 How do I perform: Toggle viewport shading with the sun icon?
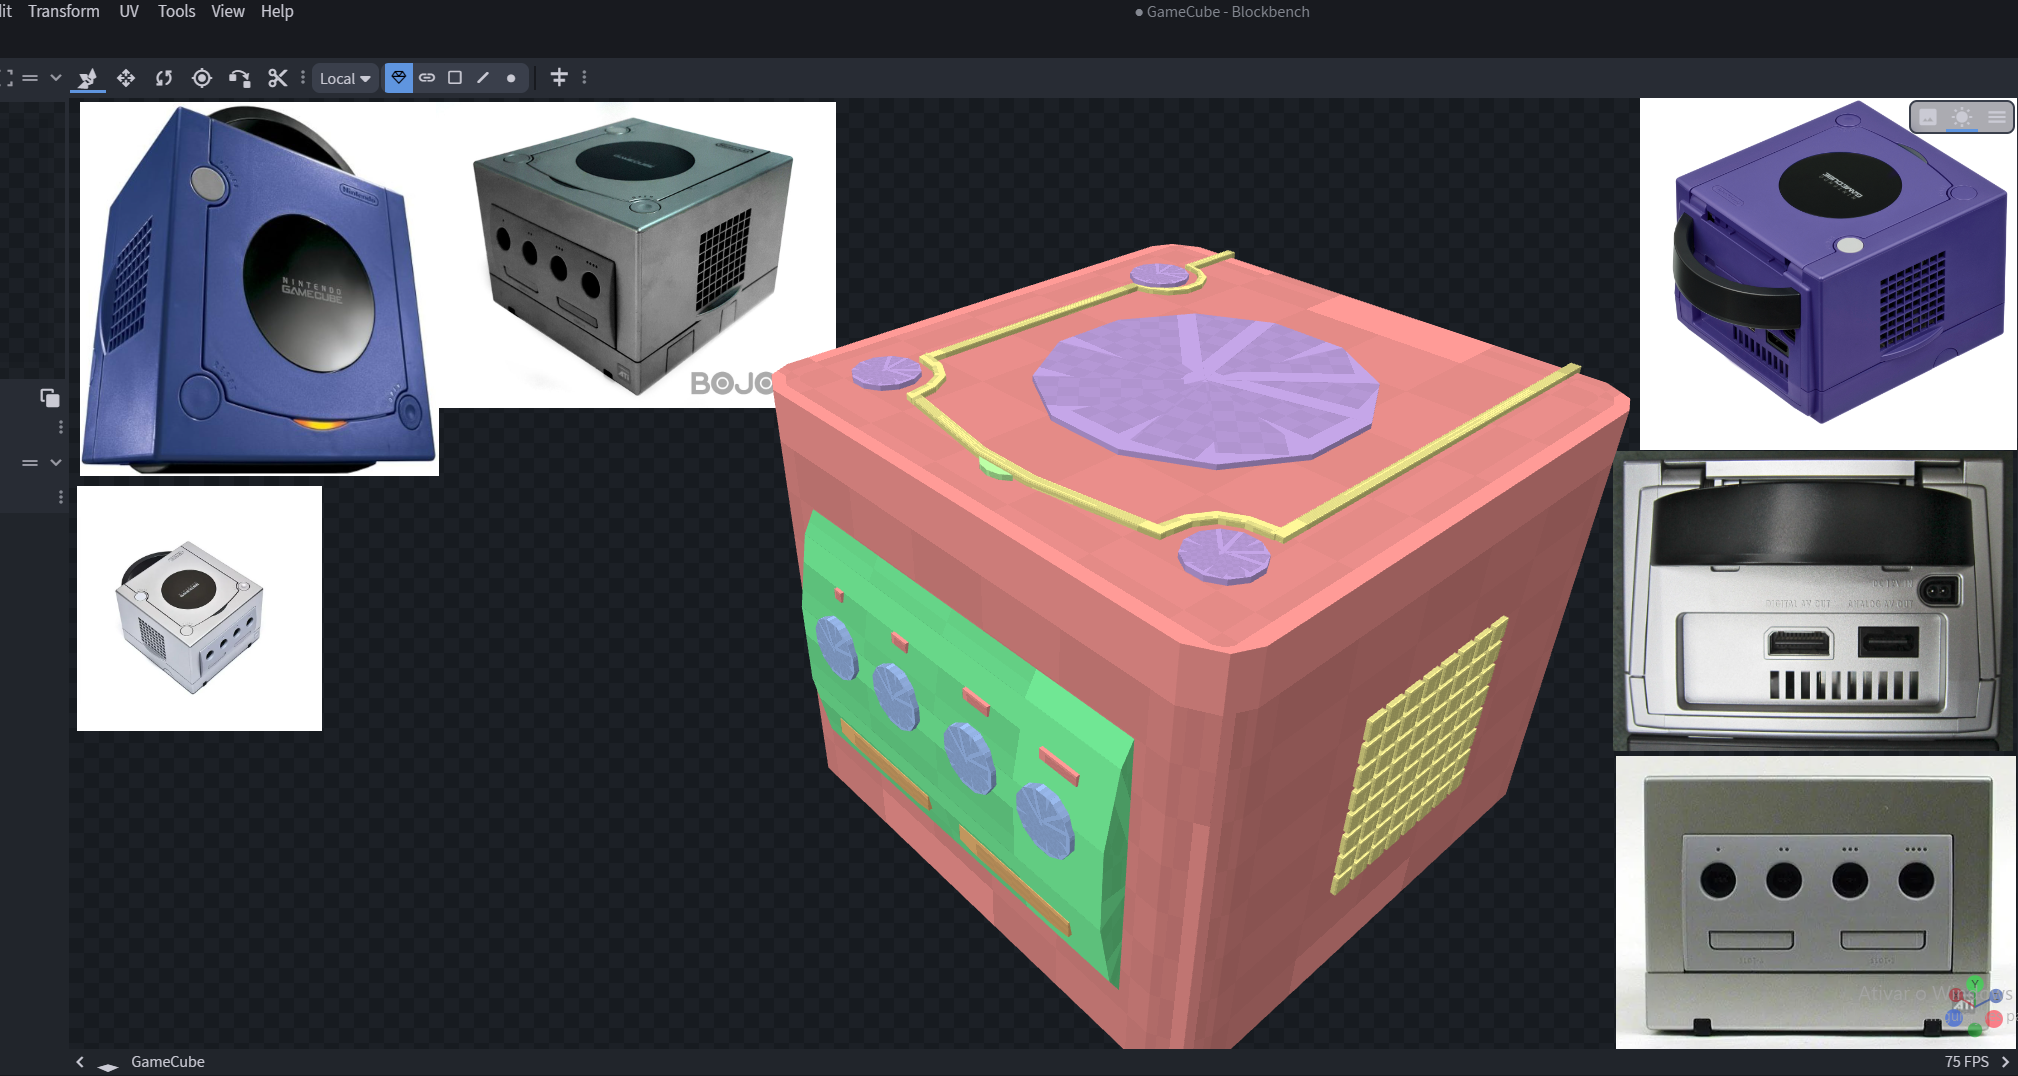pos(1962,117)
